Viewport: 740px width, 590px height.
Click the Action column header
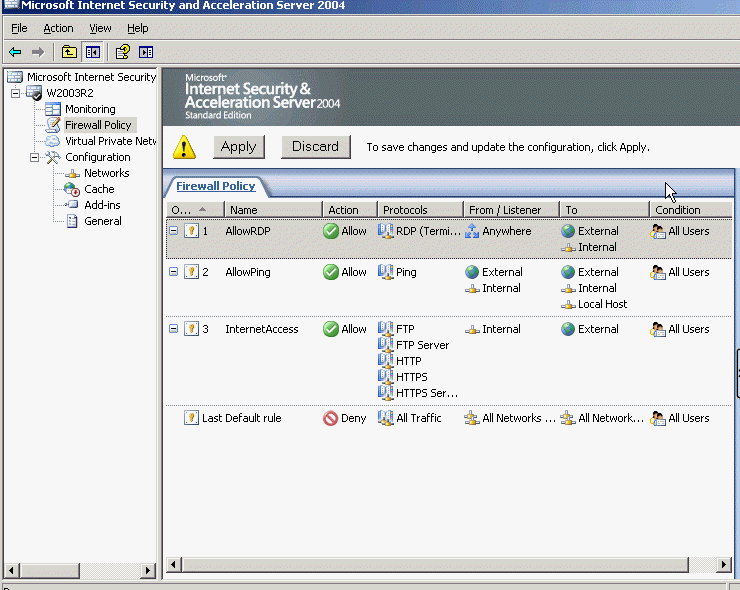350,210
